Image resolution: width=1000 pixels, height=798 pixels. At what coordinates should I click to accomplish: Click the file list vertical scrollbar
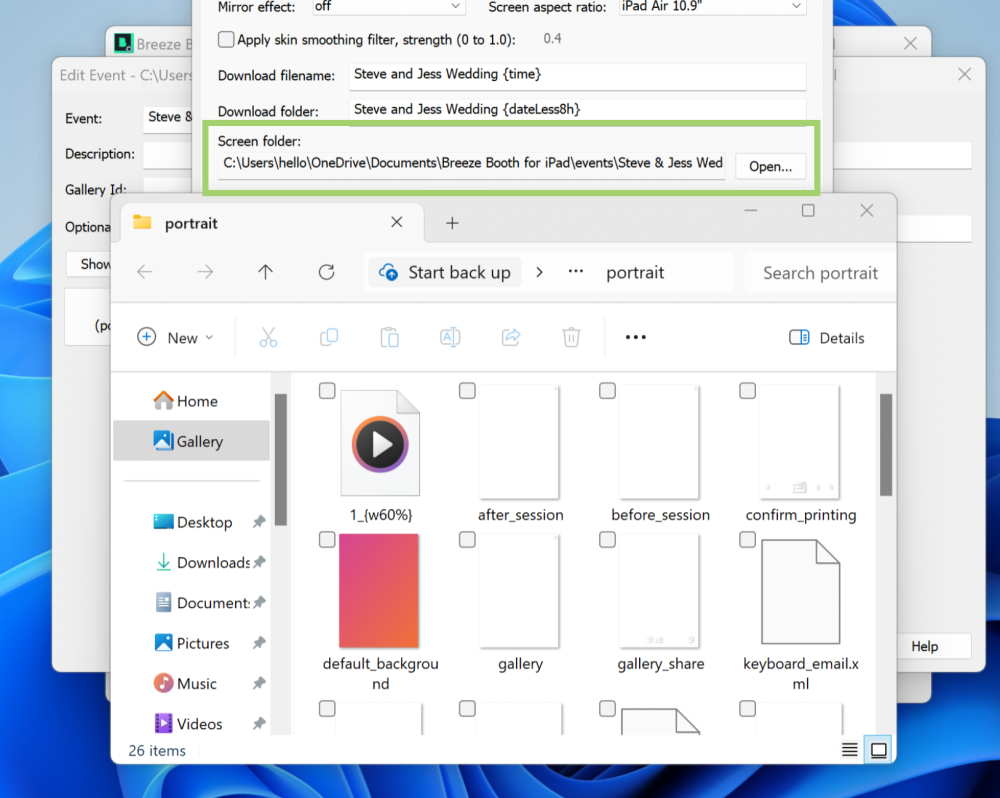click(x=886, y=445)
